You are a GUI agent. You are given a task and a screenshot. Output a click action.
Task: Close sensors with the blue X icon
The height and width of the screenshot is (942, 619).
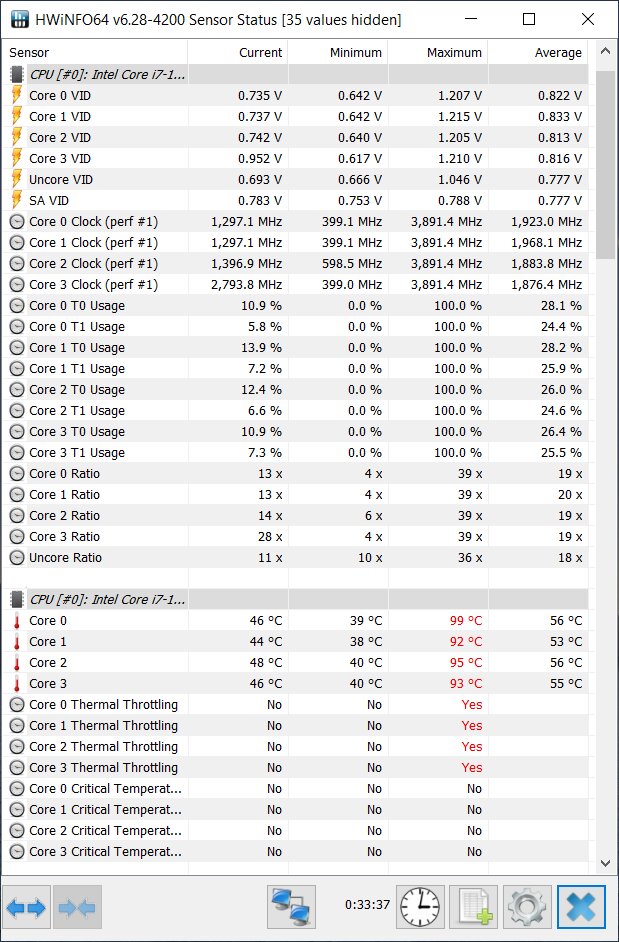[x=581, y=907]
